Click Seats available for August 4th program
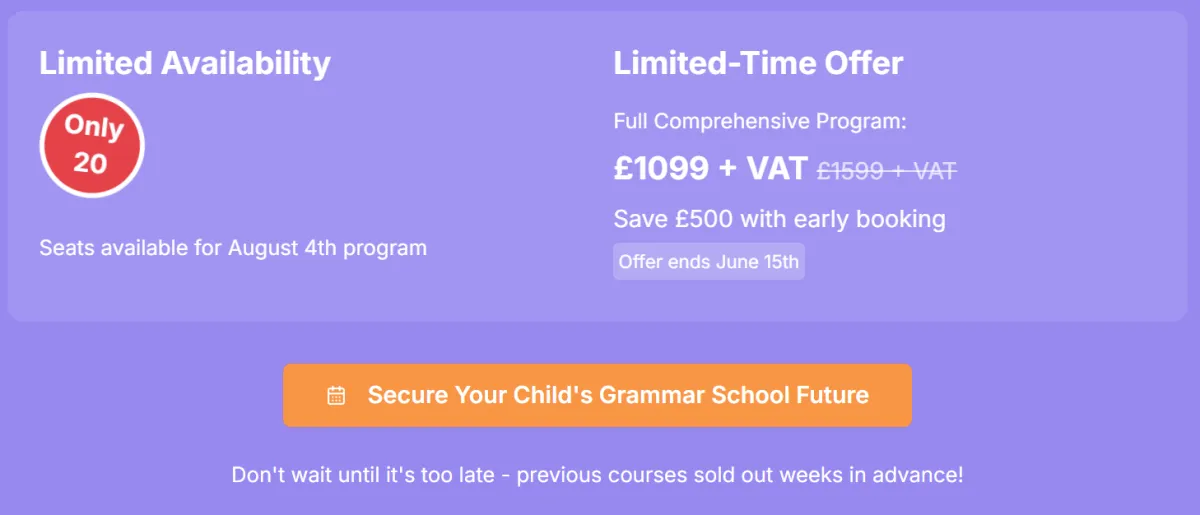 click(x=233, y=247)
